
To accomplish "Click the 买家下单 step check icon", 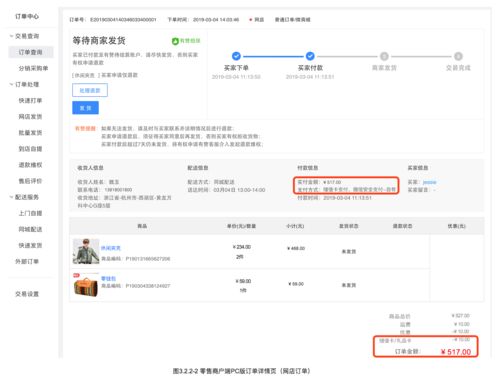I will tap(236, 56).
